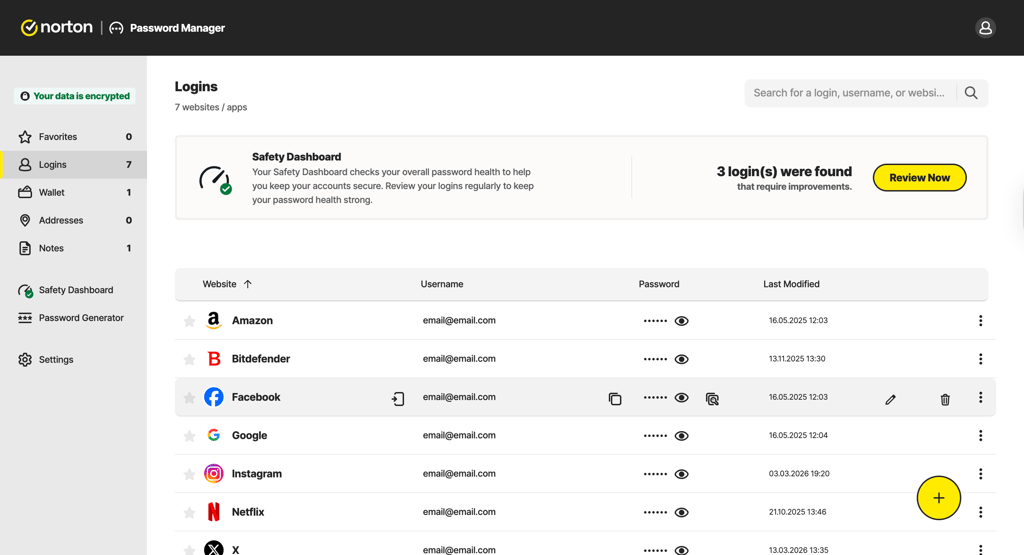Image resolution: width=1024 pixels, height=555 pixels.
Task: Open Favorites in the sidebar
Action: tap(74, 136)
